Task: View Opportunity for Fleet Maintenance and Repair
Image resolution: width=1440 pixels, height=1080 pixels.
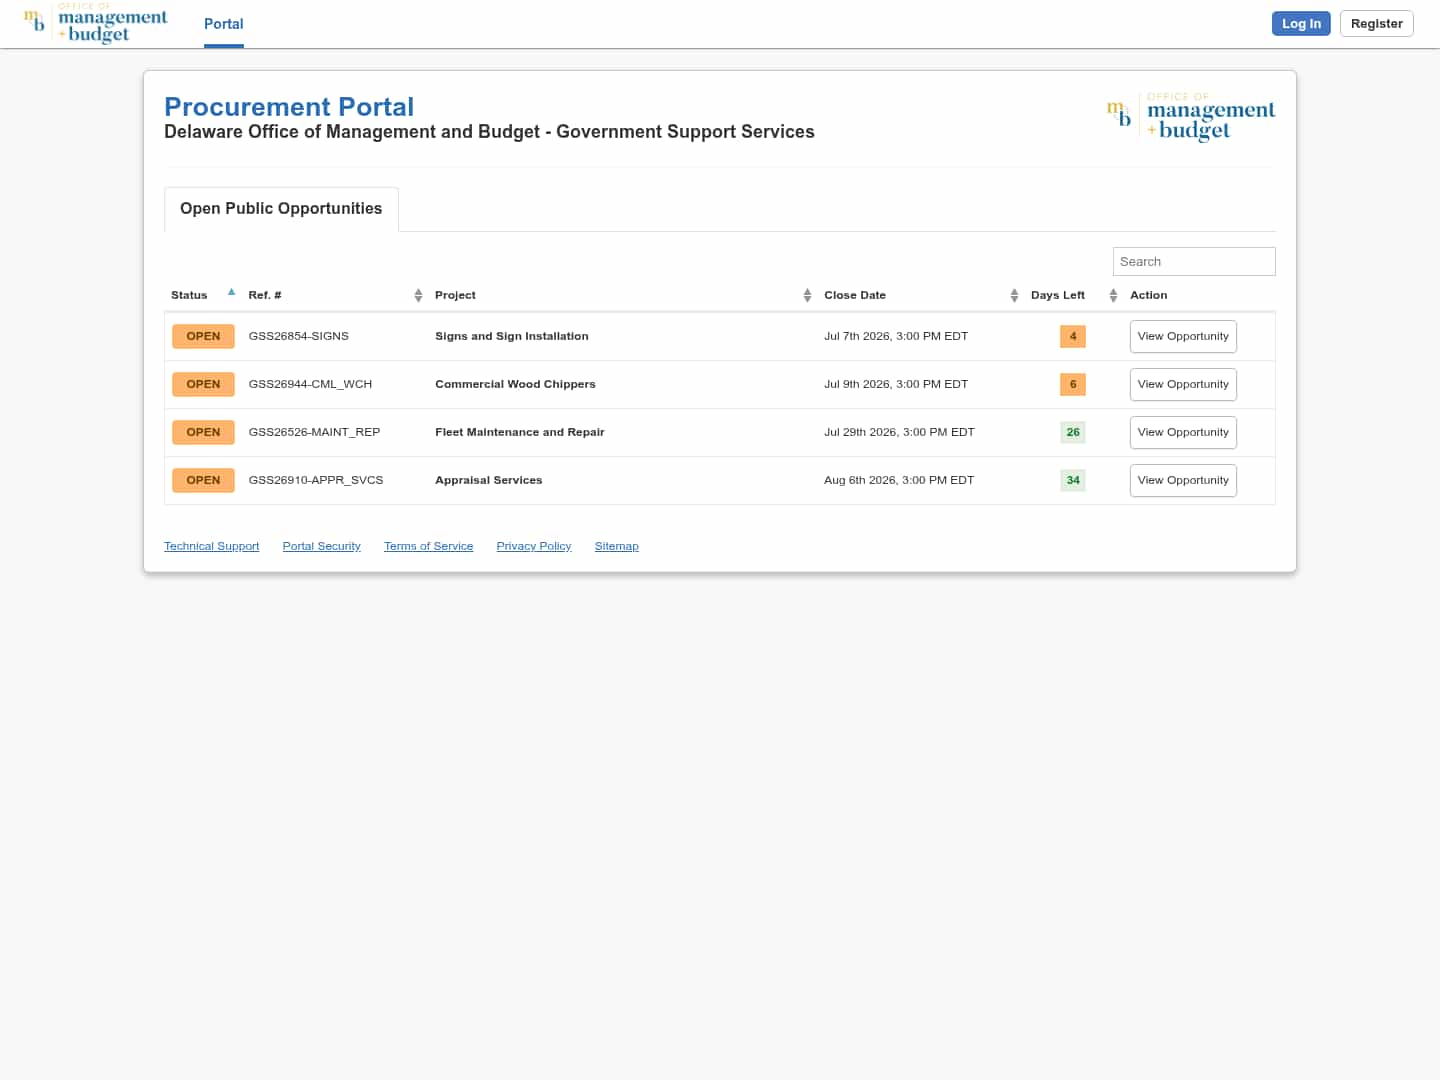Action: (1183, 432)
